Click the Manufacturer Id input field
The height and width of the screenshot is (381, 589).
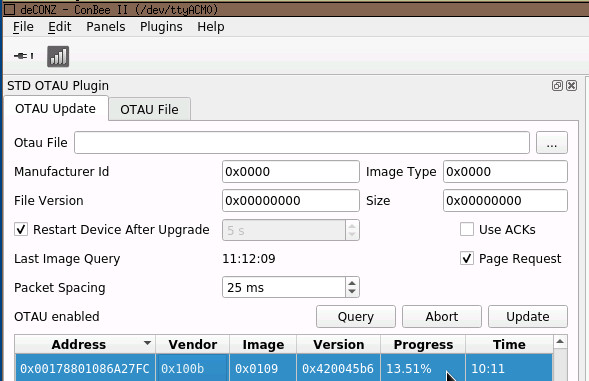tap(291, 172)
